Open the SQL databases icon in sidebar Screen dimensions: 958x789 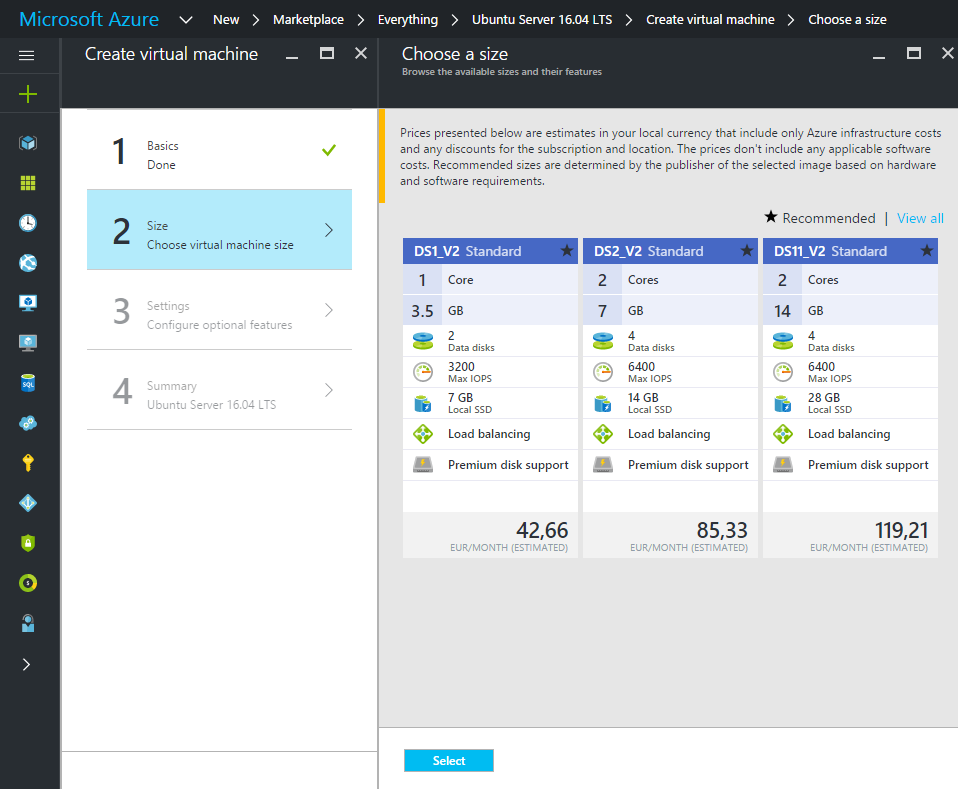pyautogui.click(x=27, y=383)
